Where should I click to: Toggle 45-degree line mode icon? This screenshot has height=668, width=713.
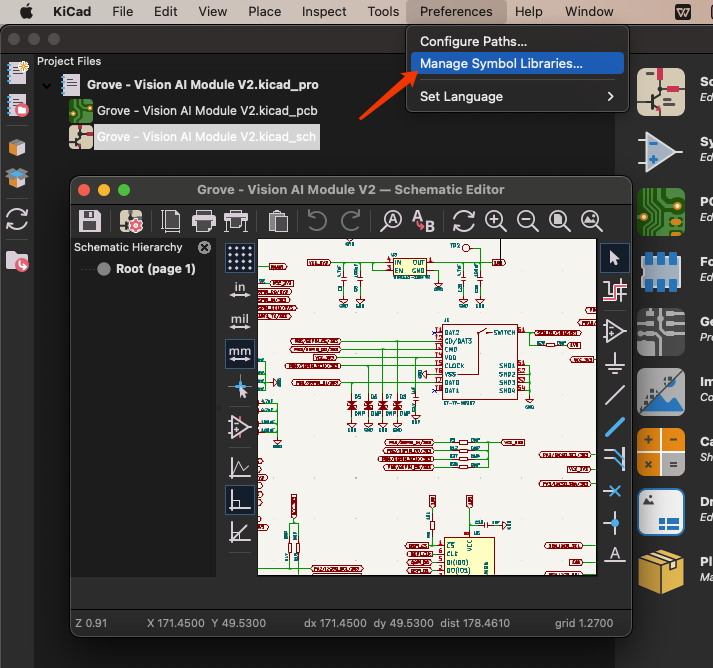click(x=240, y=532)
